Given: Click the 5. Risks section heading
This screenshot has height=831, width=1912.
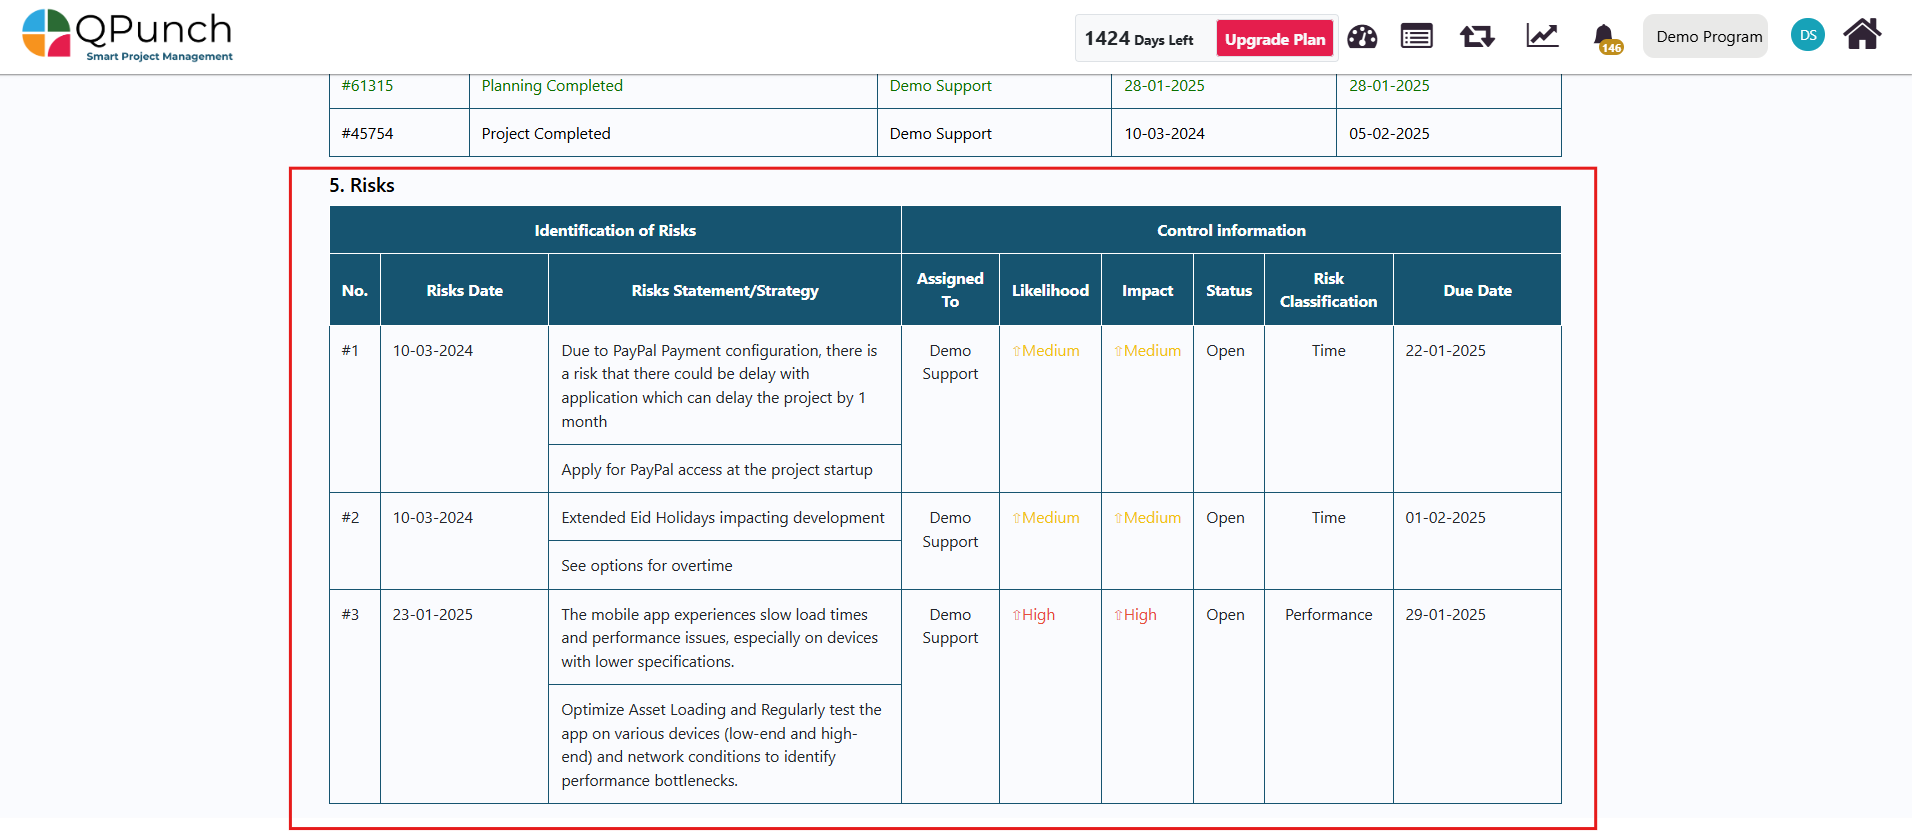Looking at the screenshot, I should 362,185.
